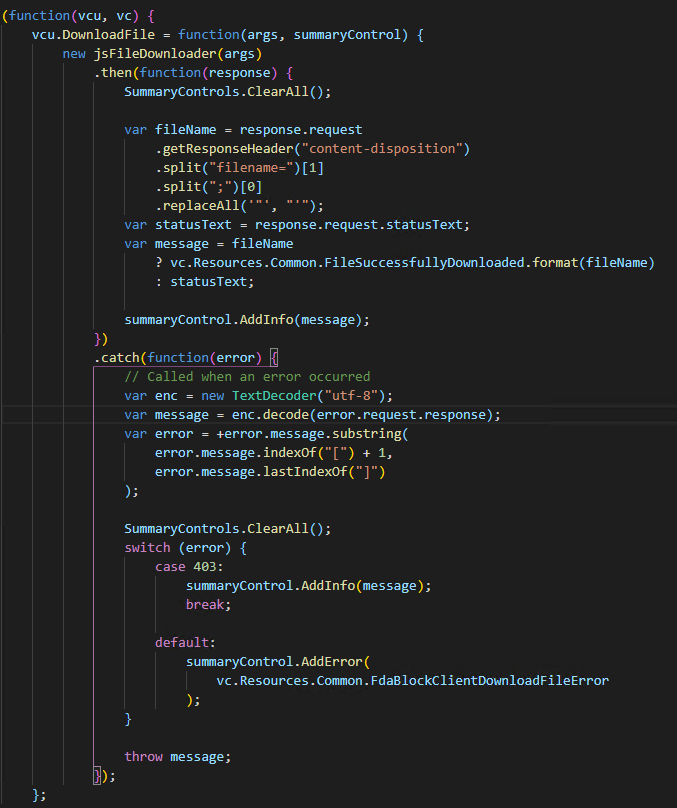Viewport: 677px width, 808px height.
Task: Click 'FdaBlockClientDownloadFileError' resource name
Action: tap(490, 681)
